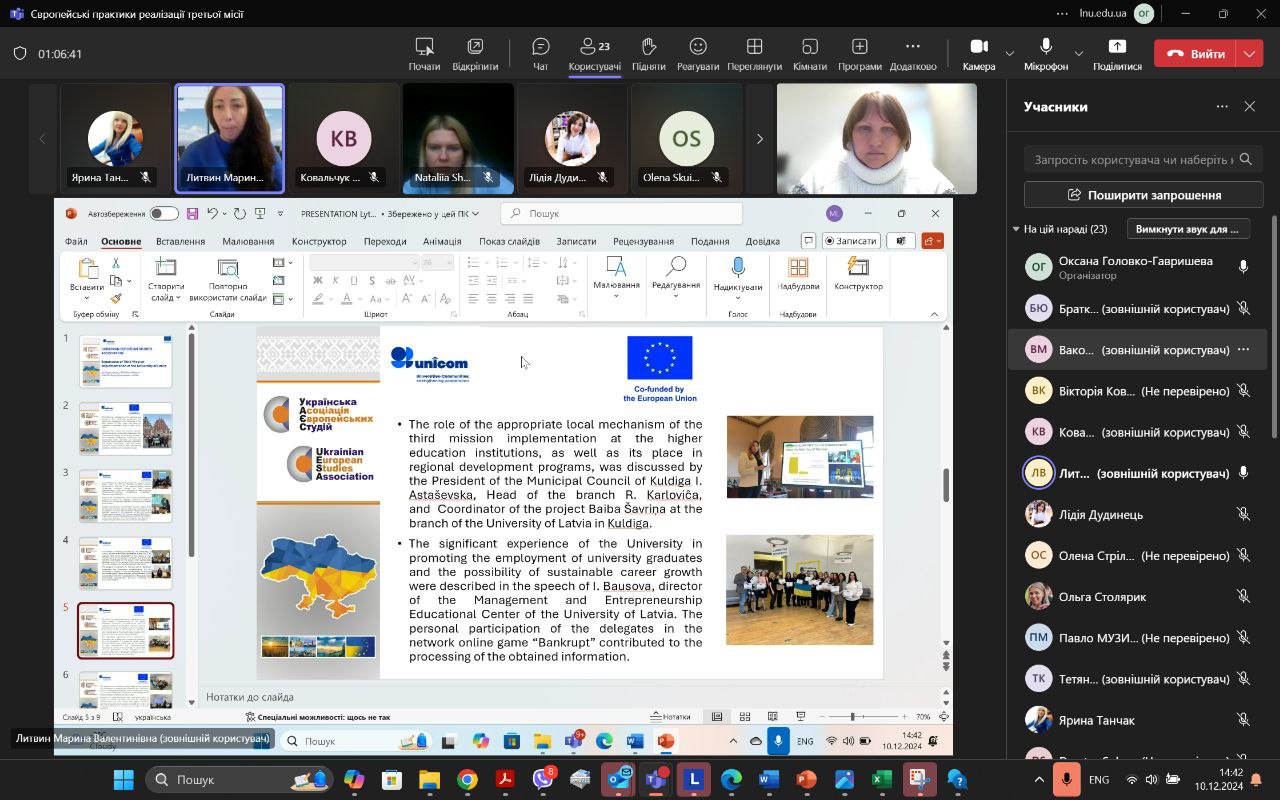Open microphone options dropdown arrow

click(1078, 53)
